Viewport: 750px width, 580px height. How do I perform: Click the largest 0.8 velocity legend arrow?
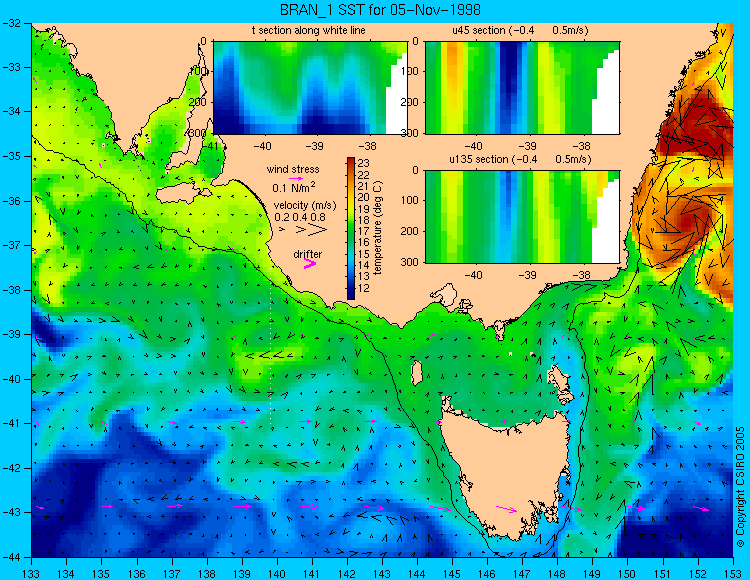(x=318, y=230)
